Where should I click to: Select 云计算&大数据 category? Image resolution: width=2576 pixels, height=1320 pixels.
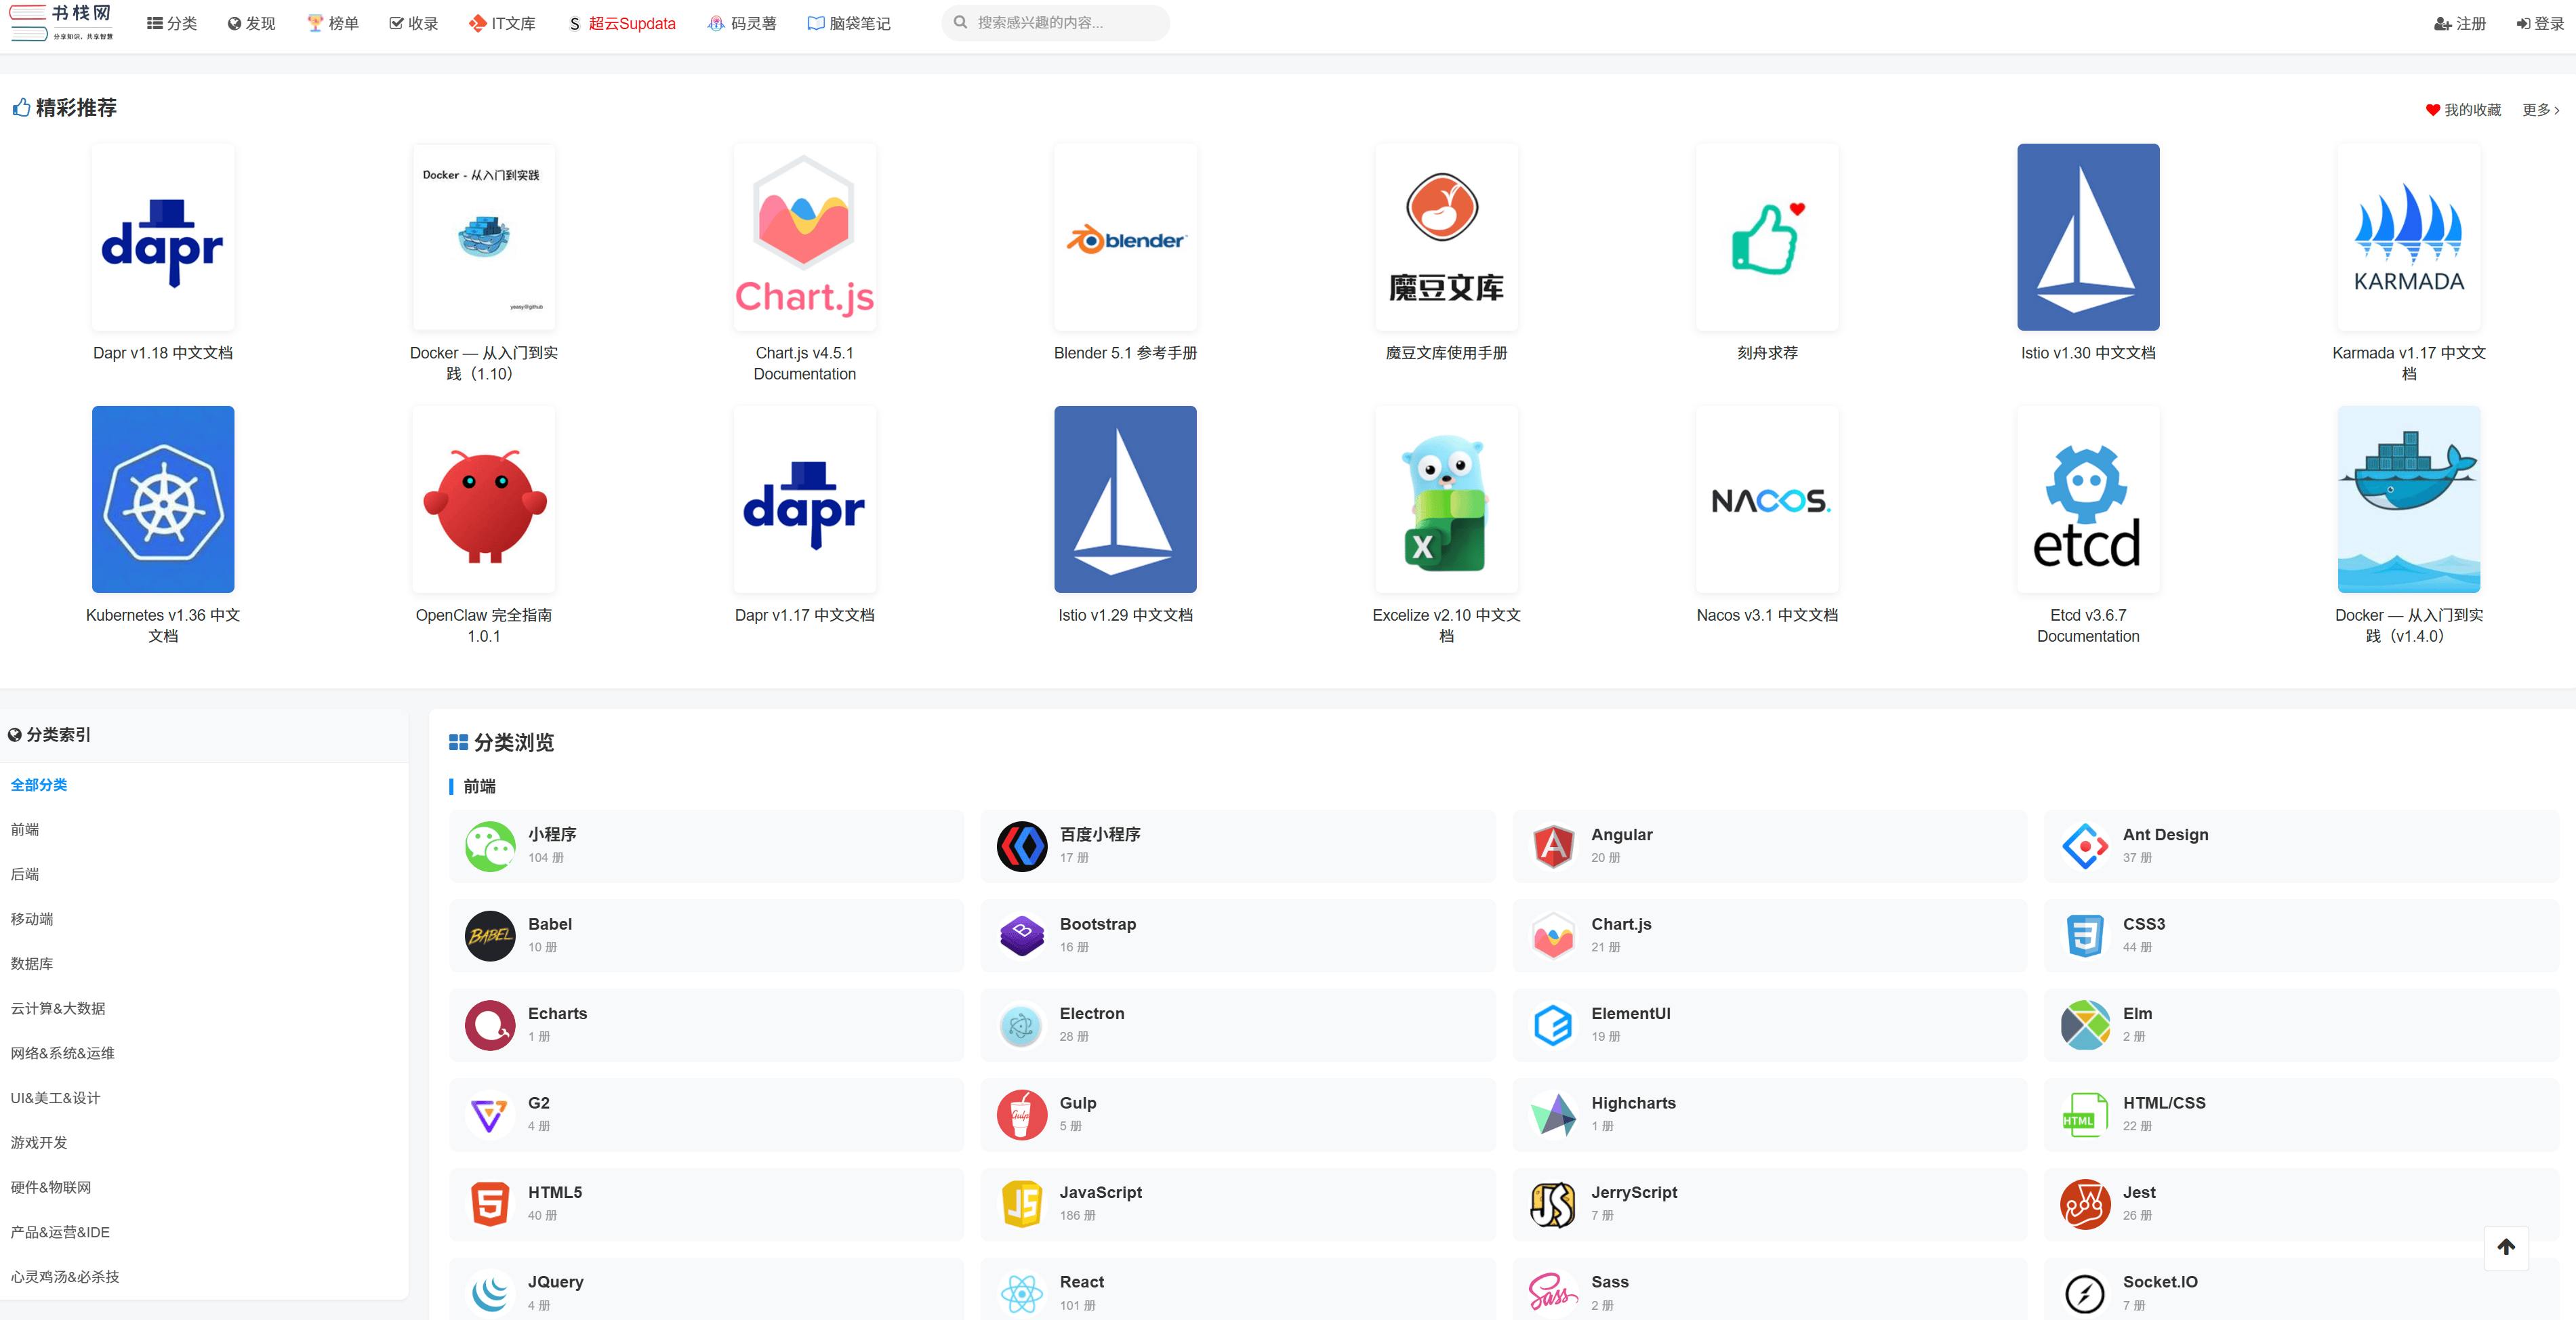pos(58,1008)
